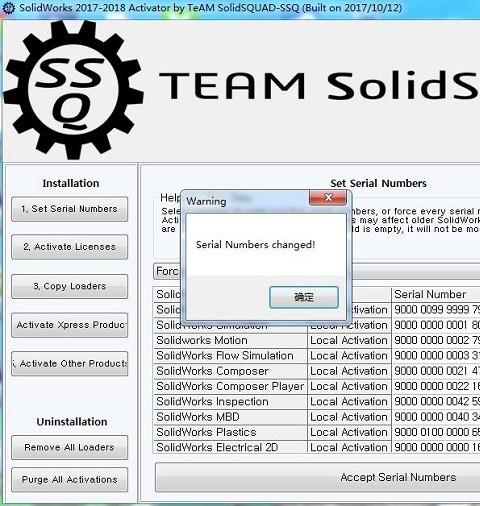Click the gear icon in the title bar

[x=8, y=7]
